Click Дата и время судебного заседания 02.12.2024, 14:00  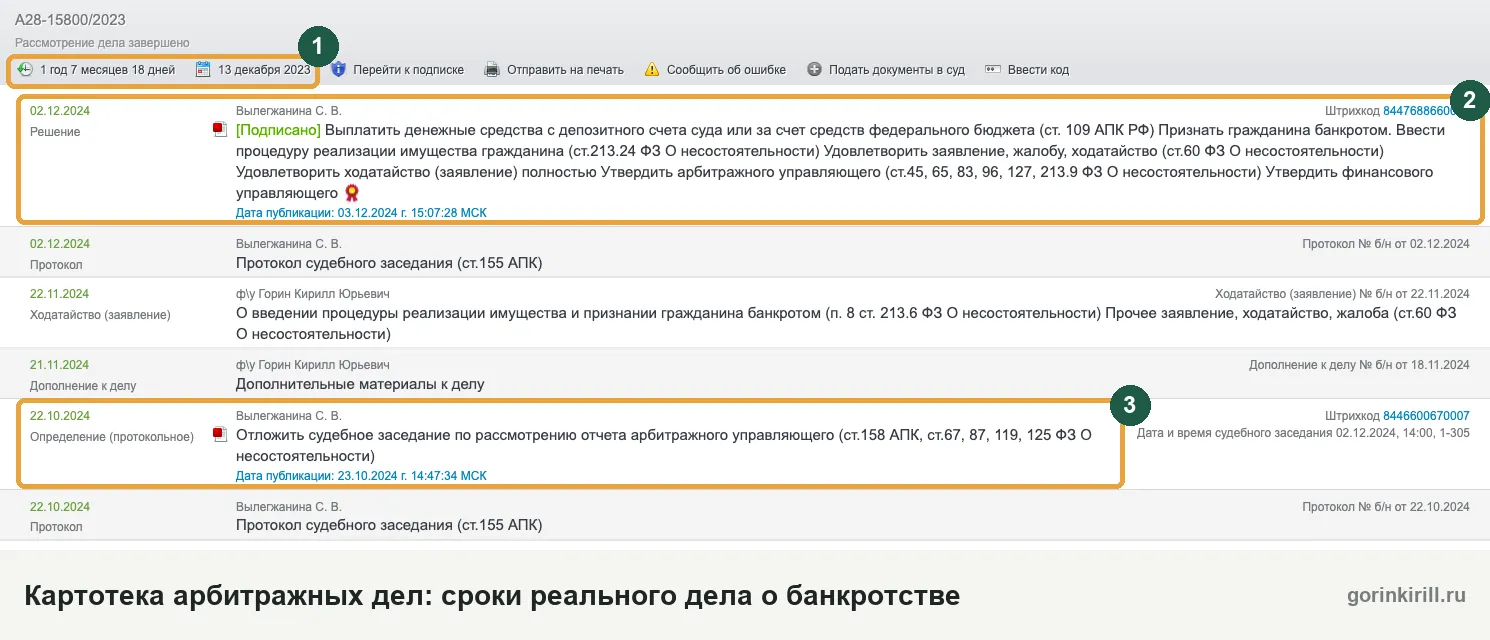pyautogui.click(x=1303, y=434)
